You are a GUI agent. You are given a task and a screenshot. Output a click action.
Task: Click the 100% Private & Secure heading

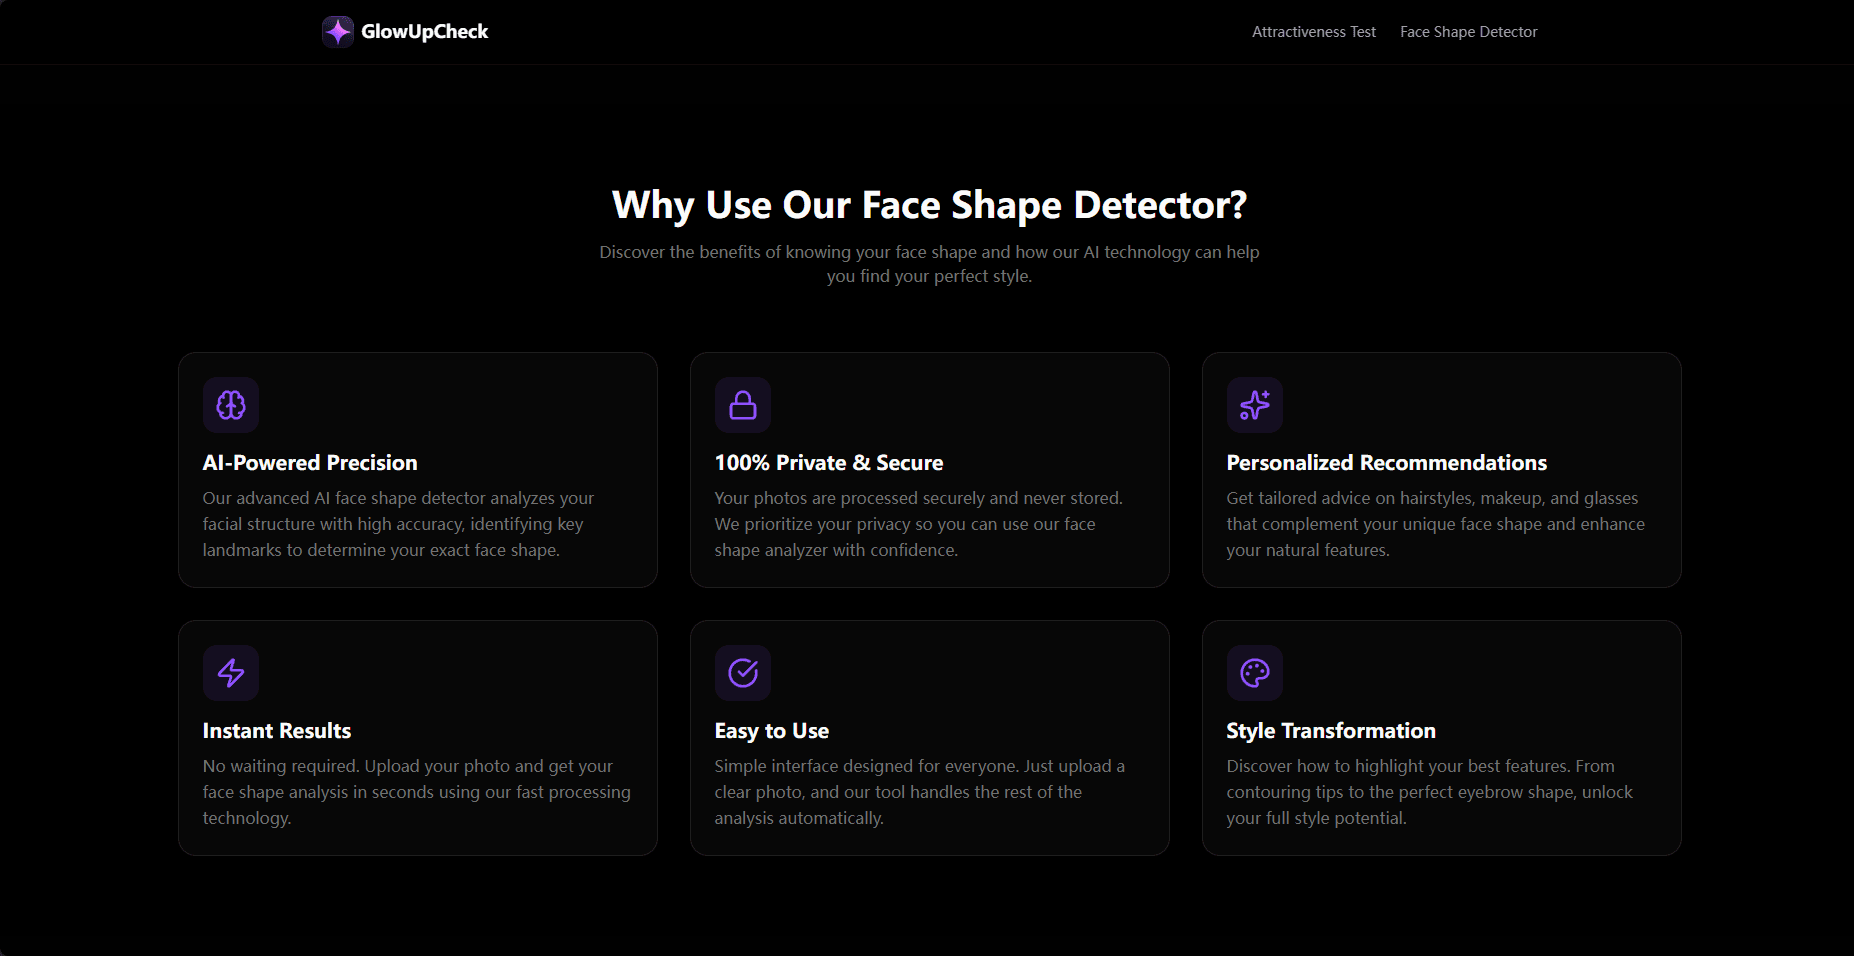(828, 462)
